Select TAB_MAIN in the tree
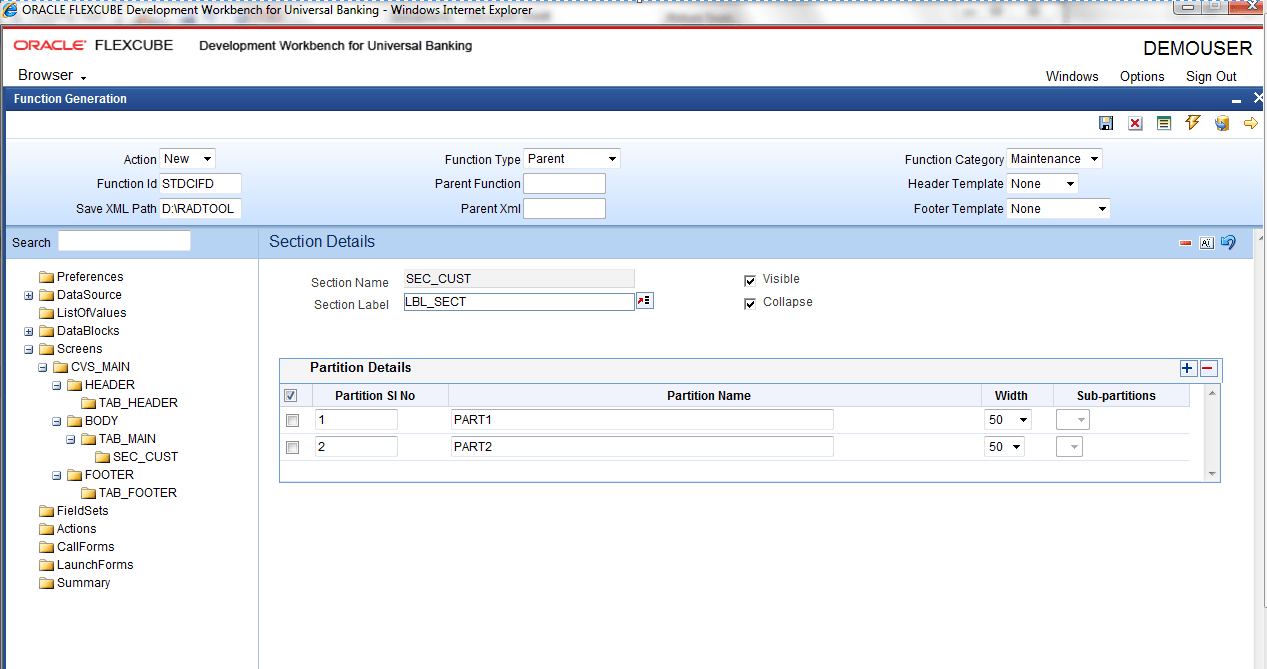 coord(127,439)
